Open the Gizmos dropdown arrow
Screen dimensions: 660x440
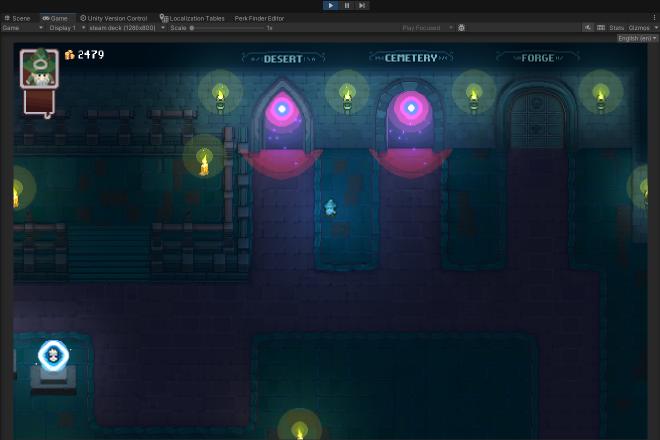[654, 28]
